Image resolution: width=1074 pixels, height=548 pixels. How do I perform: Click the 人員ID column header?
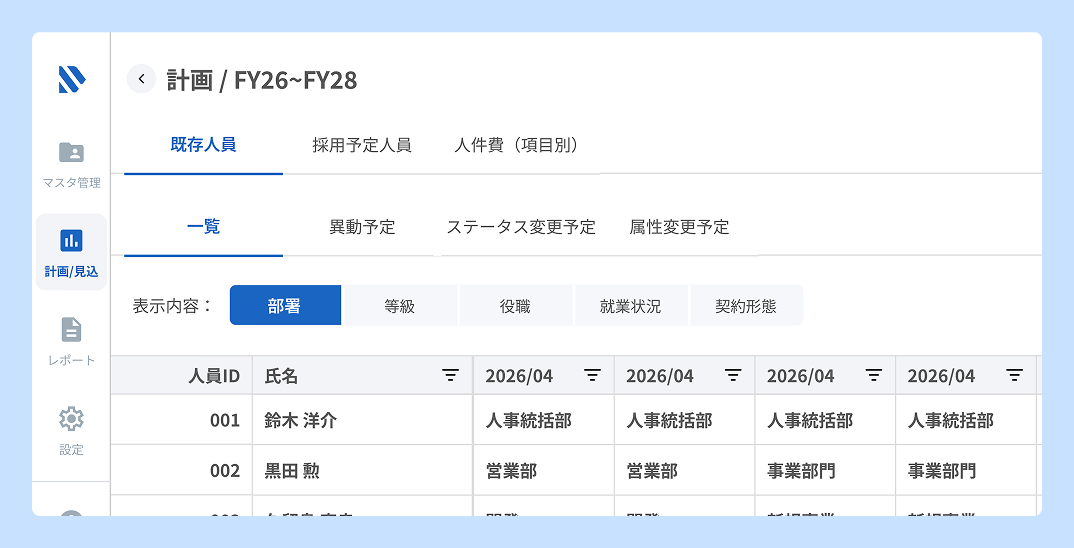182,375
